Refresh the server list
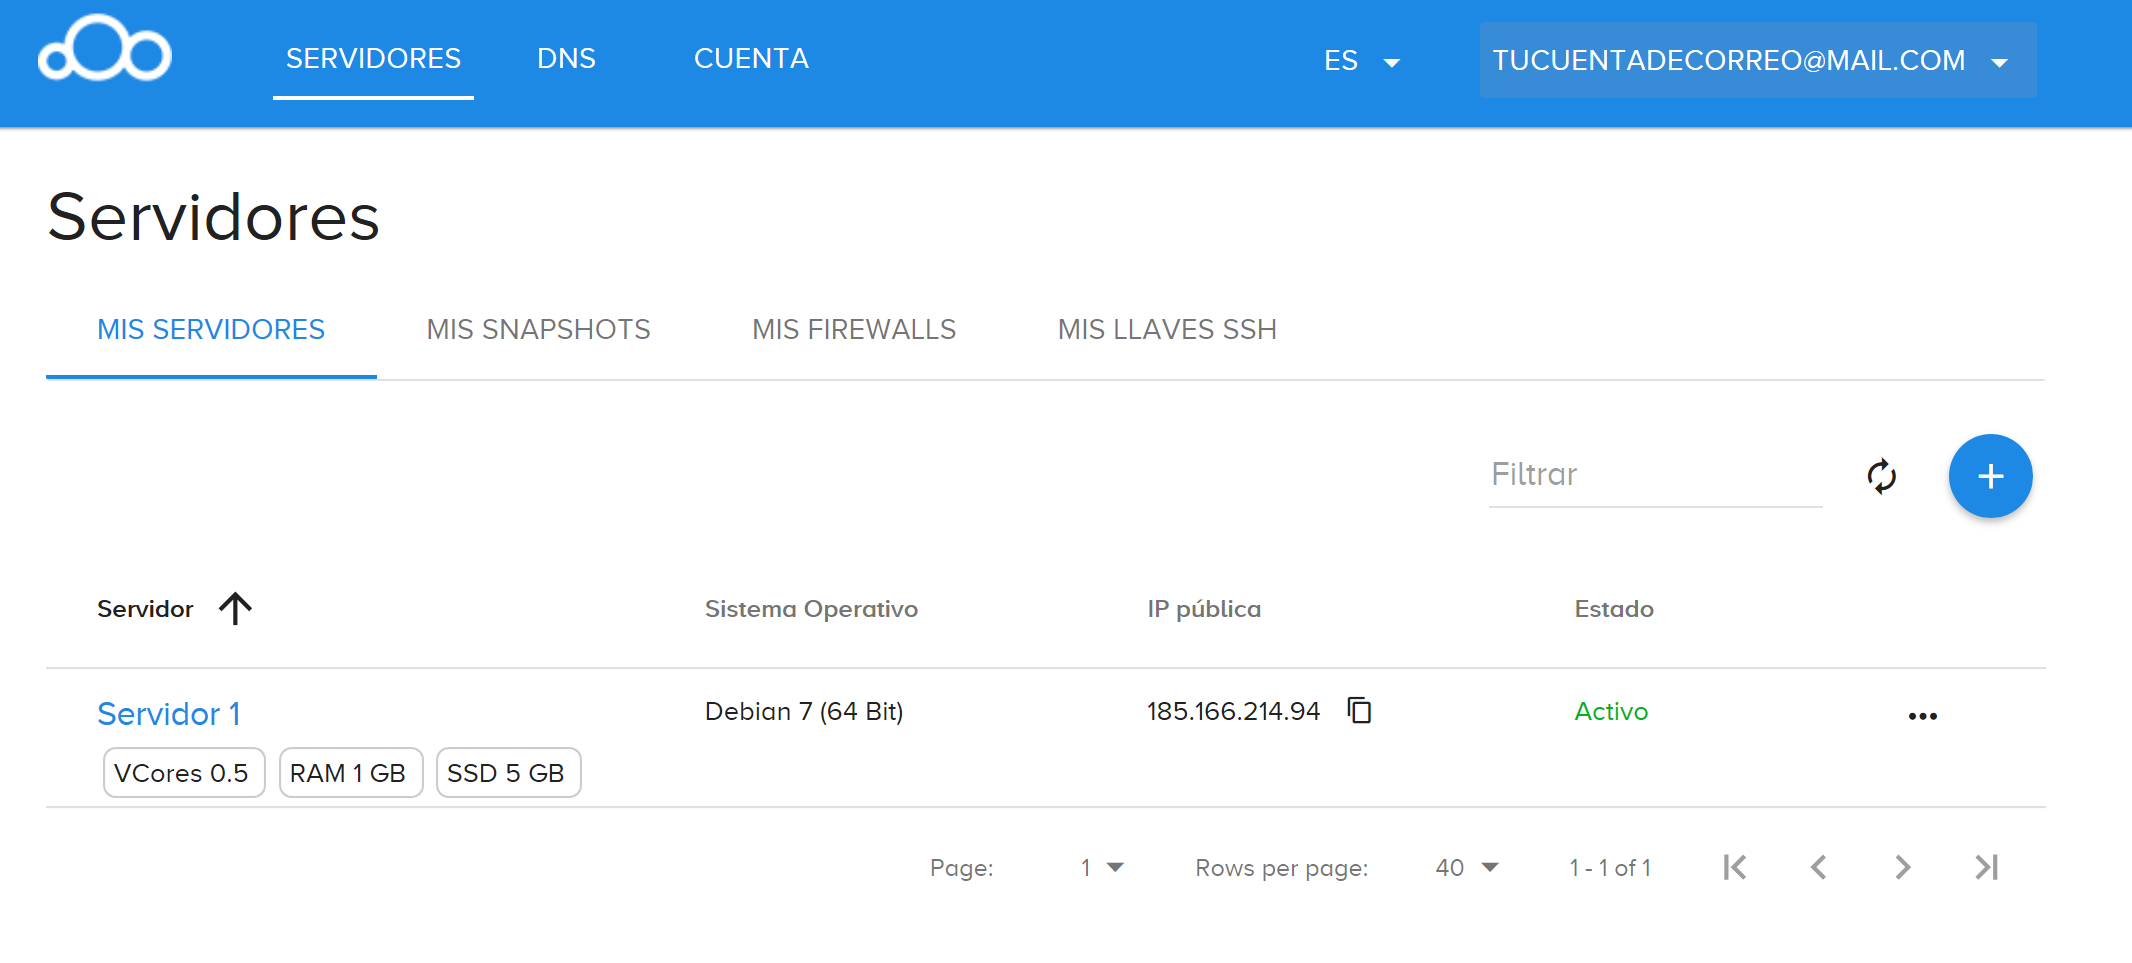This screenshot has width=2132, height=963. [x=1881, y=476]
